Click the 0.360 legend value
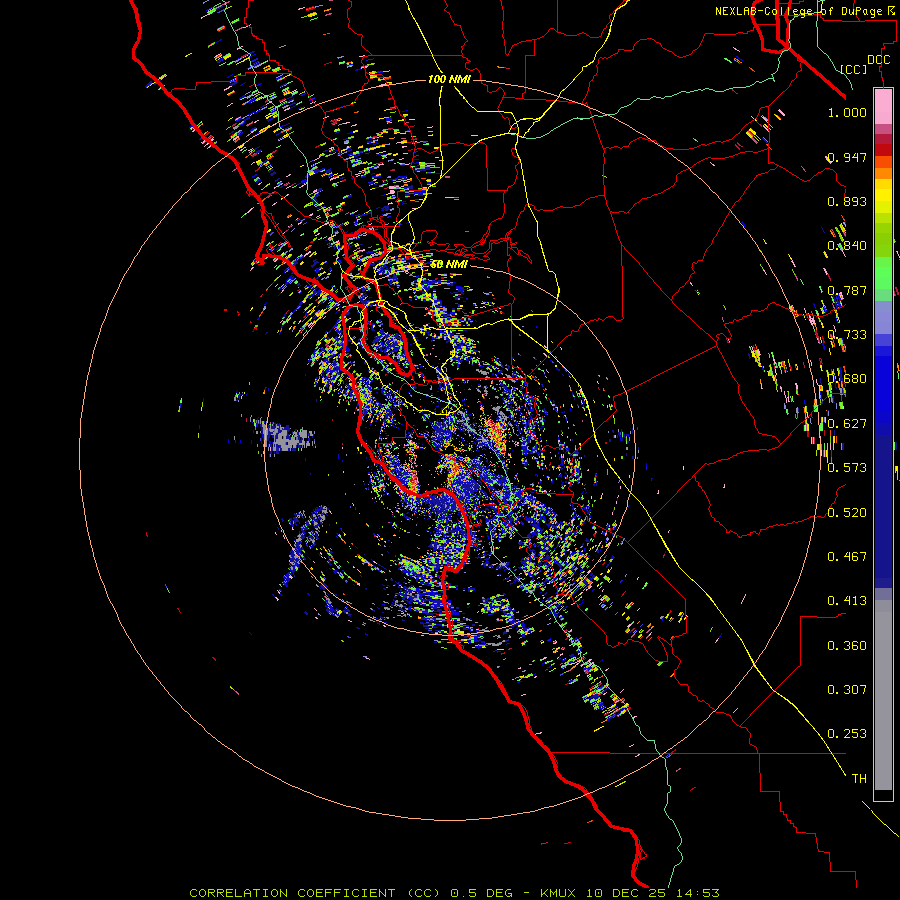This screenshot has width=900, height=900. coord(847,646)
